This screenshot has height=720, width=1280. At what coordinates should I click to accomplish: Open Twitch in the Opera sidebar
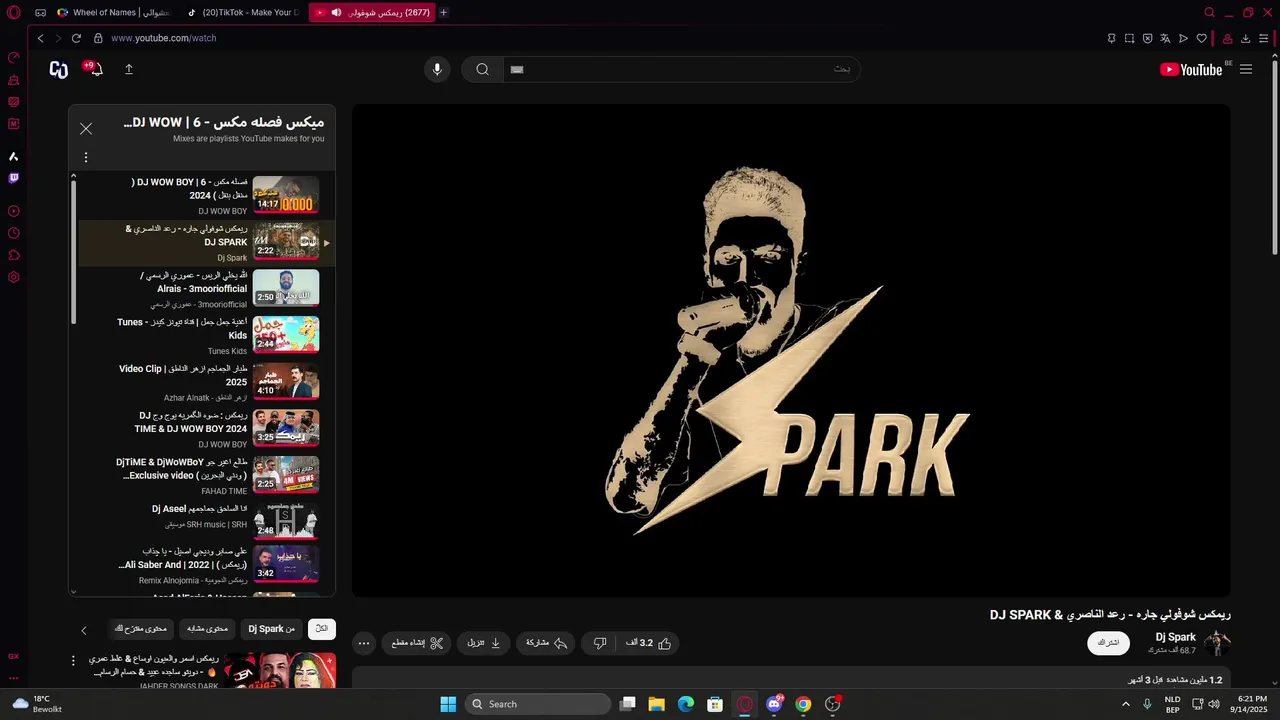(14, 178)
